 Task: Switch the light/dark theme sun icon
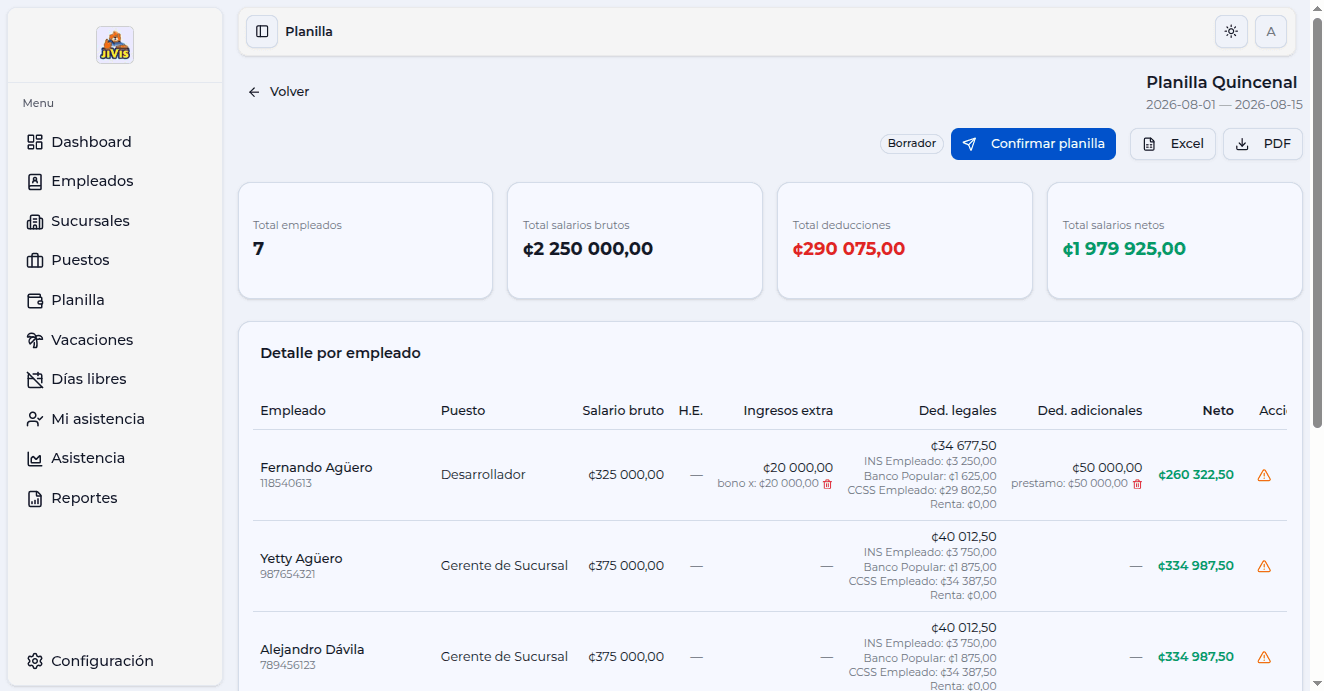click(1231, 32)
